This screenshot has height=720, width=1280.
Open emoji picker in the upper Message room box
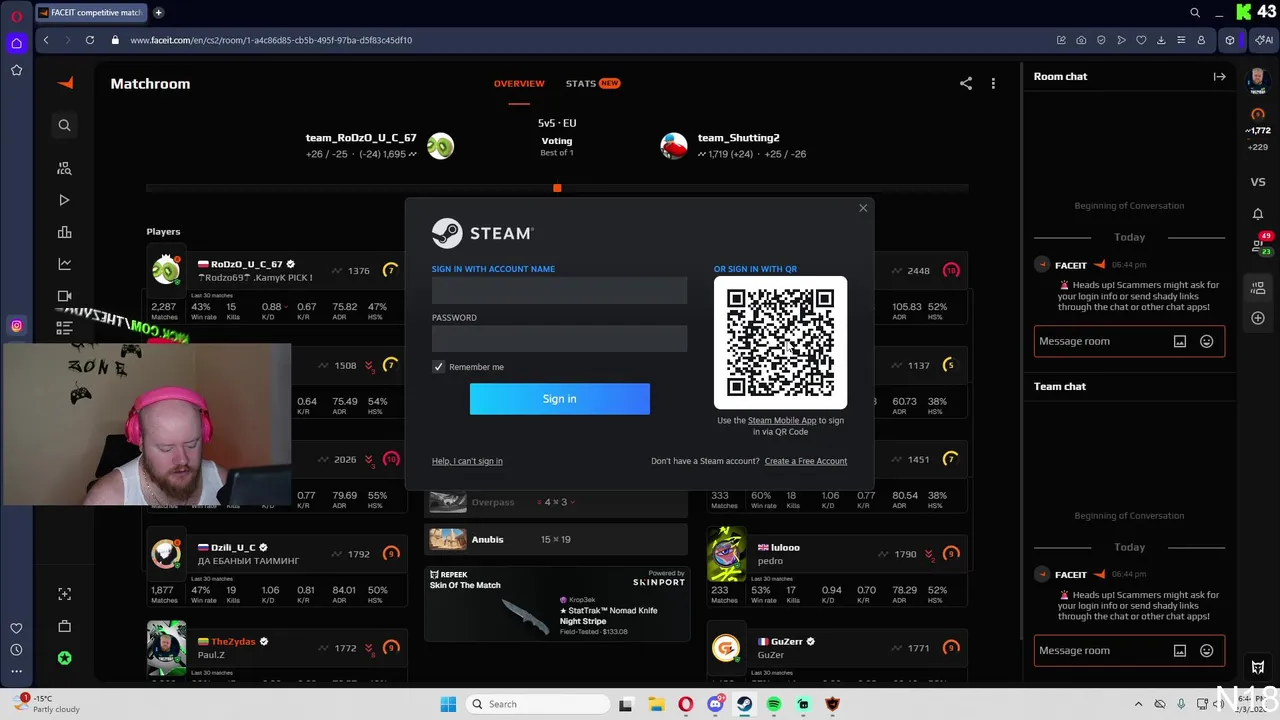(1206, 341)
